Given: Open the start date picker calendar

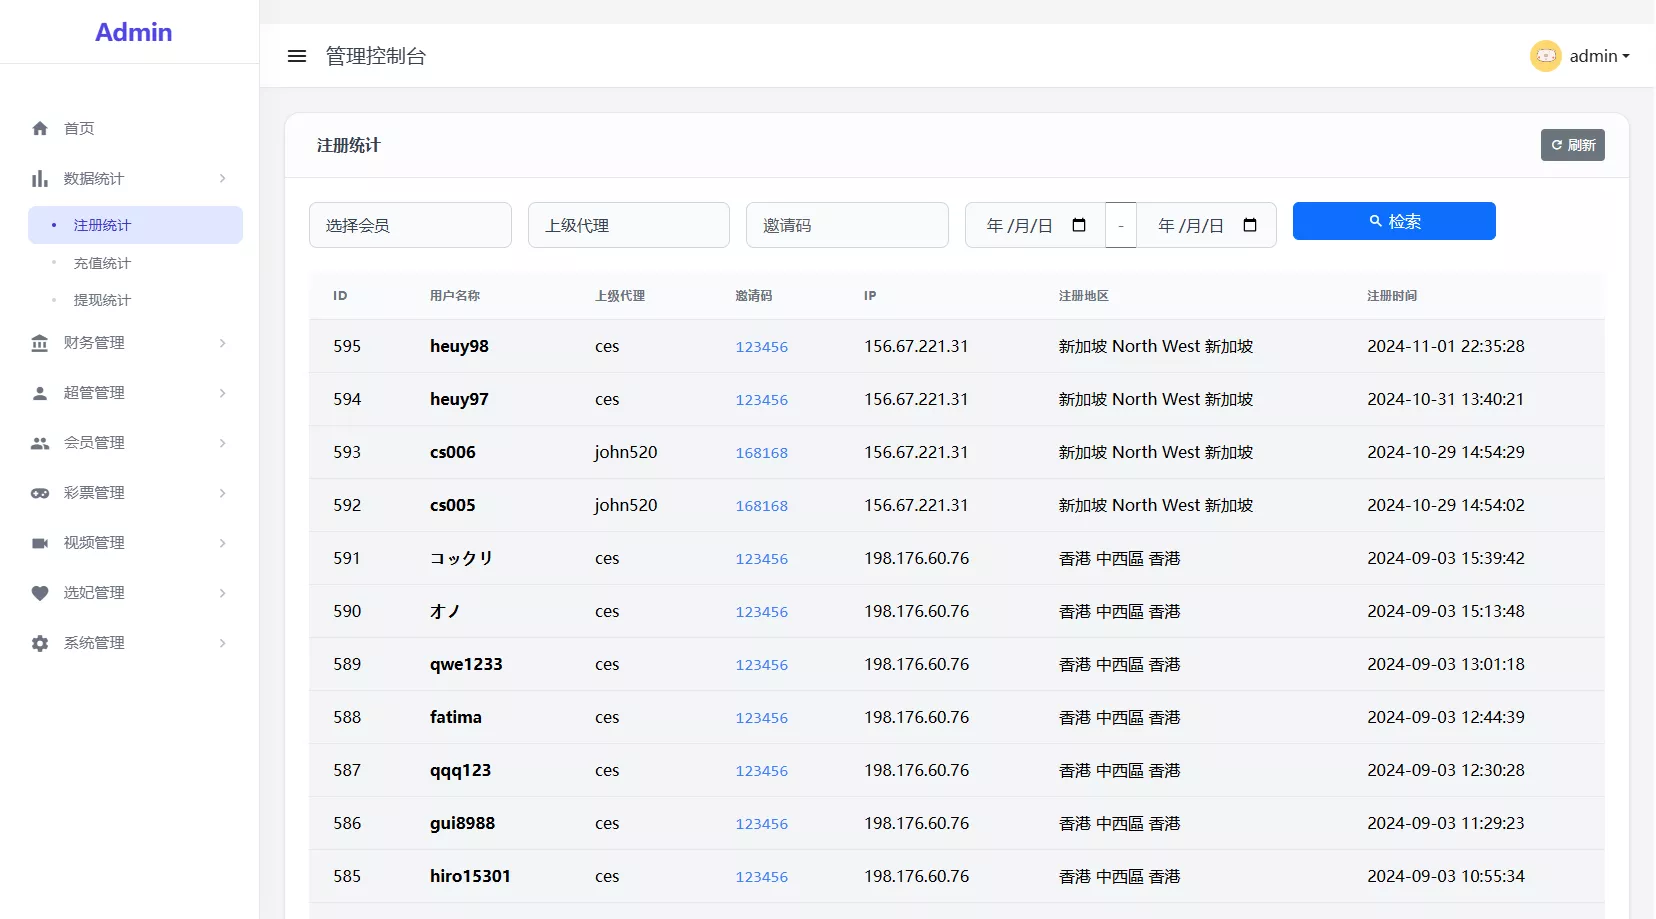Looking at the screenshot, I should pyautogui.click(x=1079, y=225).
